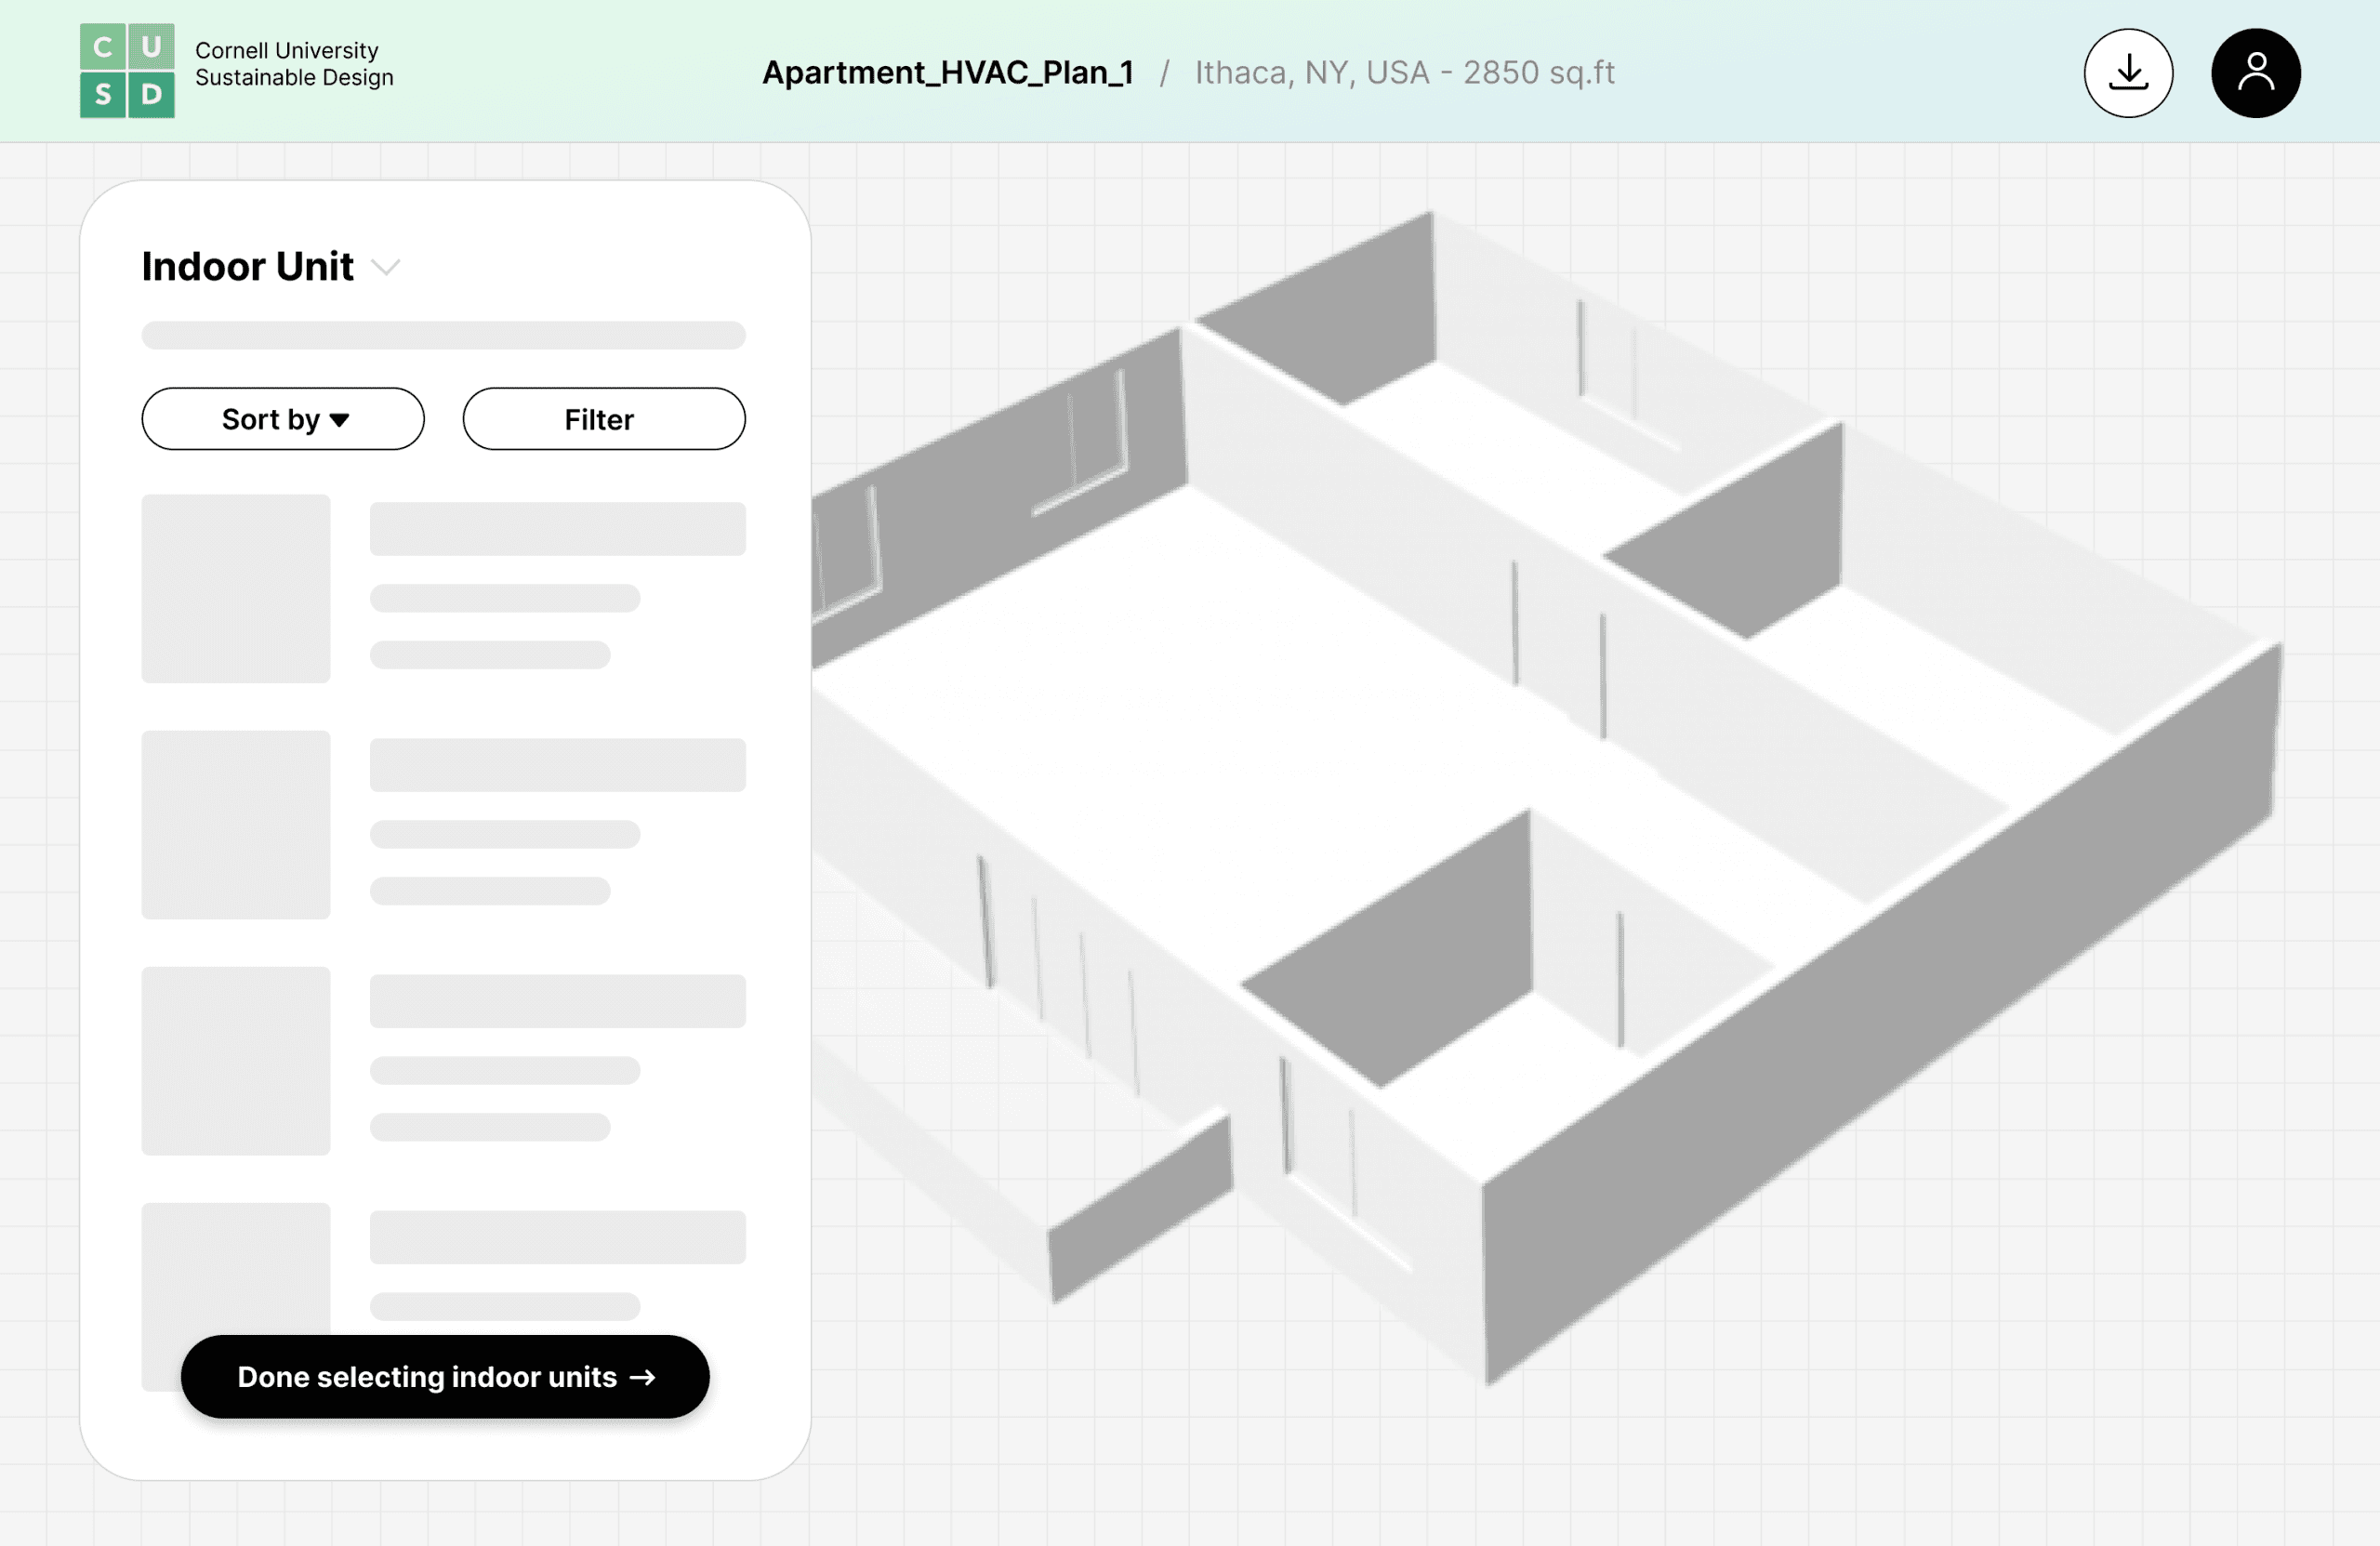Click the first unit title placeholder
This screenshot has width=2380, height=1546.
click(x=557, y=529)
